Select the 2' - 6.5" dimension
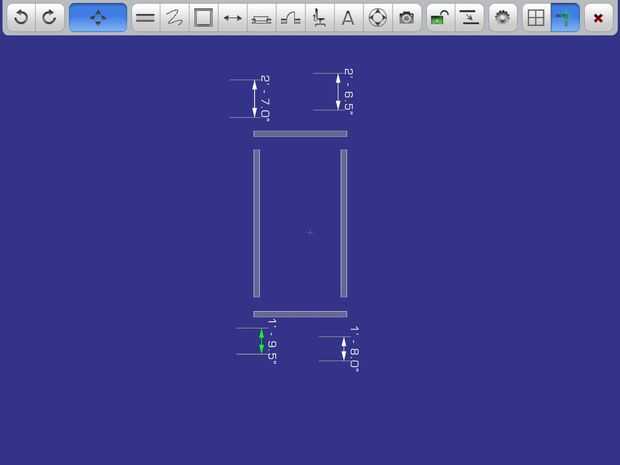Screen dimensions: 620x465 [338, 92]
